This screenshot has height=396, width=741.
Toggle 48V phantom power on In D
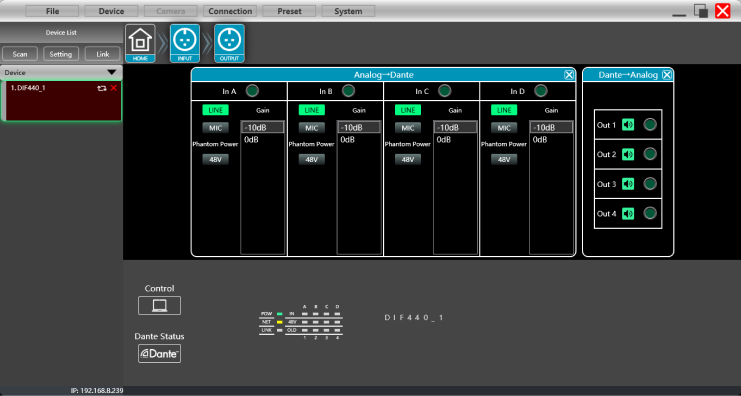504,160
